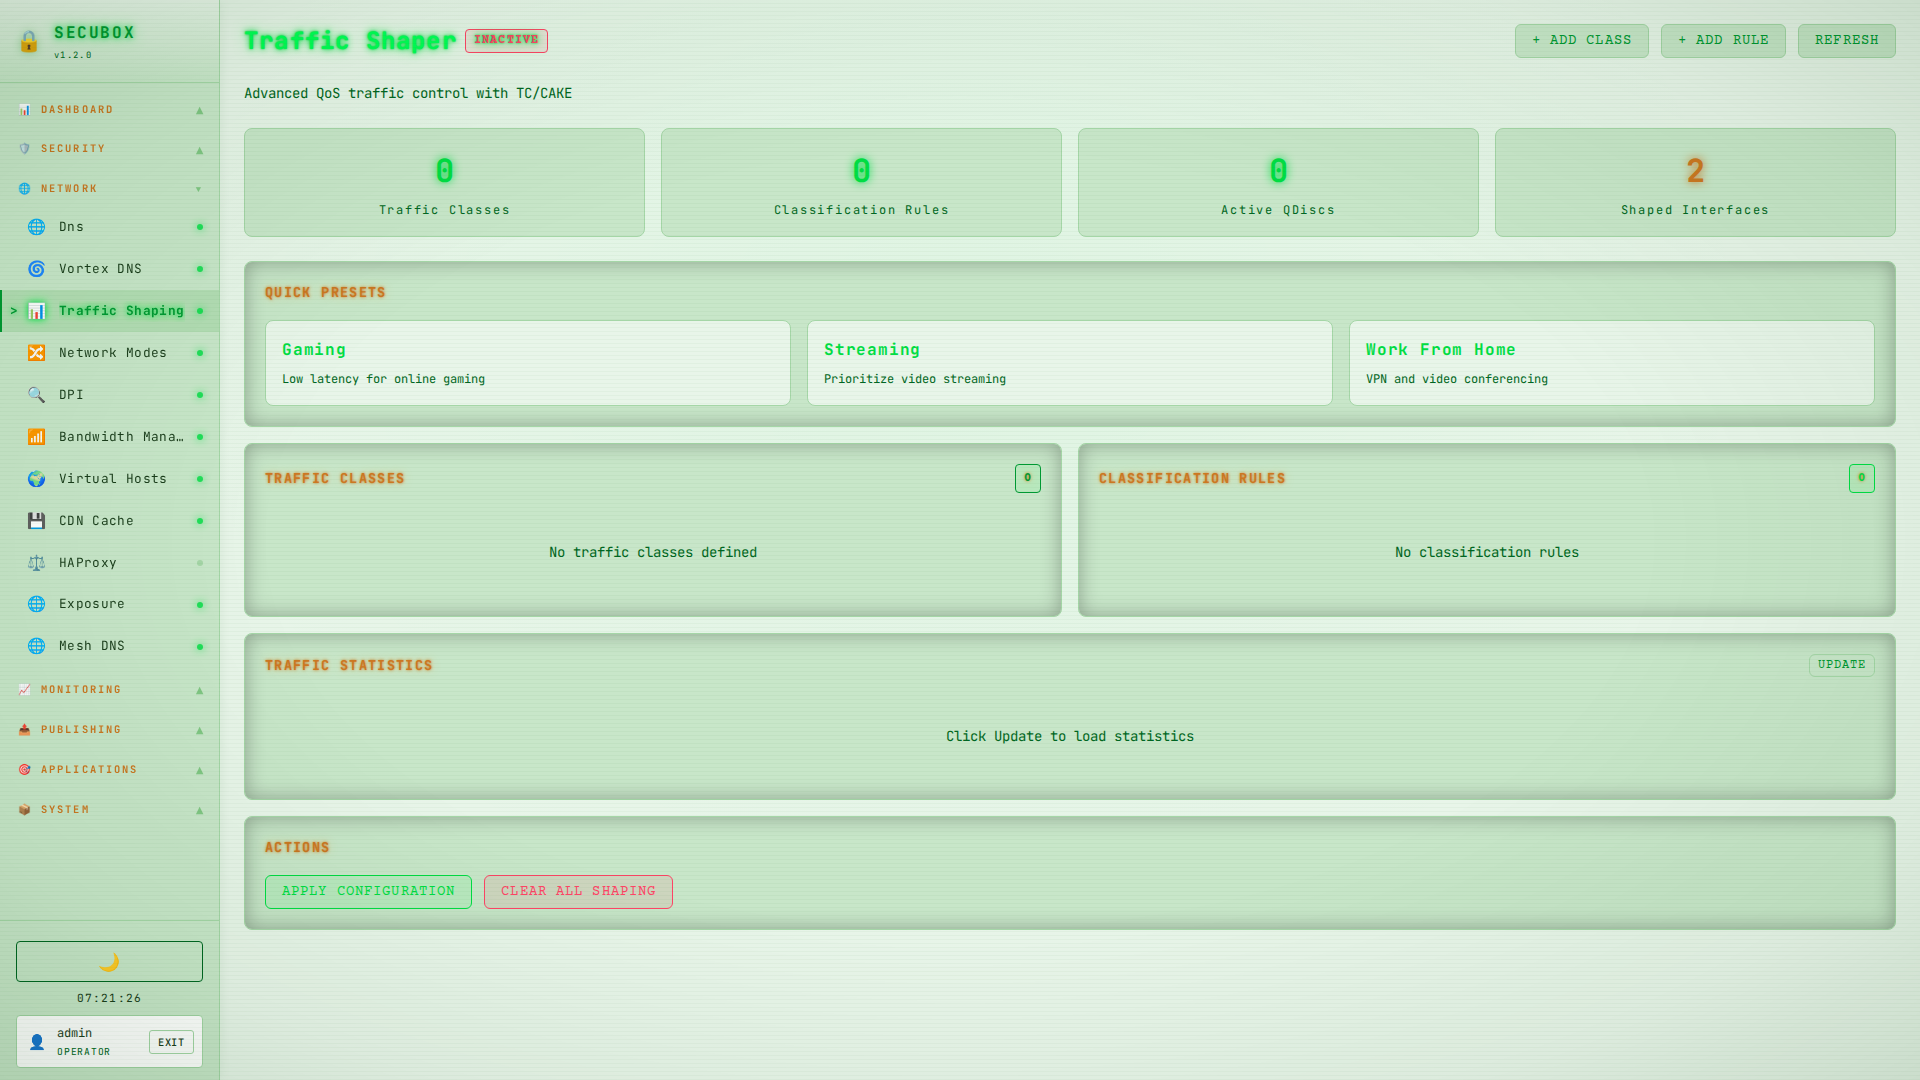Image resolution: width=1920 pixels, height=1080 pixels.
Task: Click the Bandwidth Manager bars icon
Action: (x=36, y=437)
